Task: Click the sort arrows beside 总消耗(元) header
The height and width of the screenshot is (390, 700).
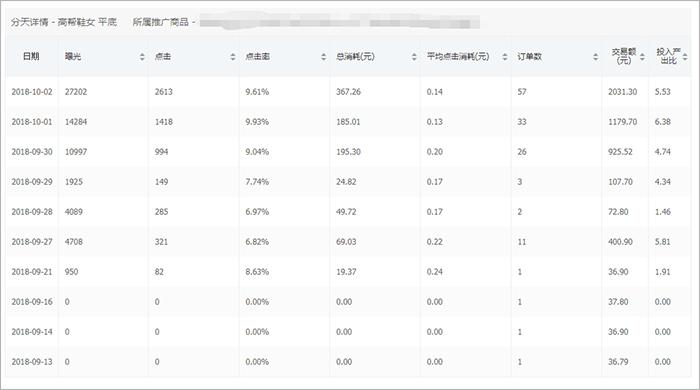Action: point(414,57)
